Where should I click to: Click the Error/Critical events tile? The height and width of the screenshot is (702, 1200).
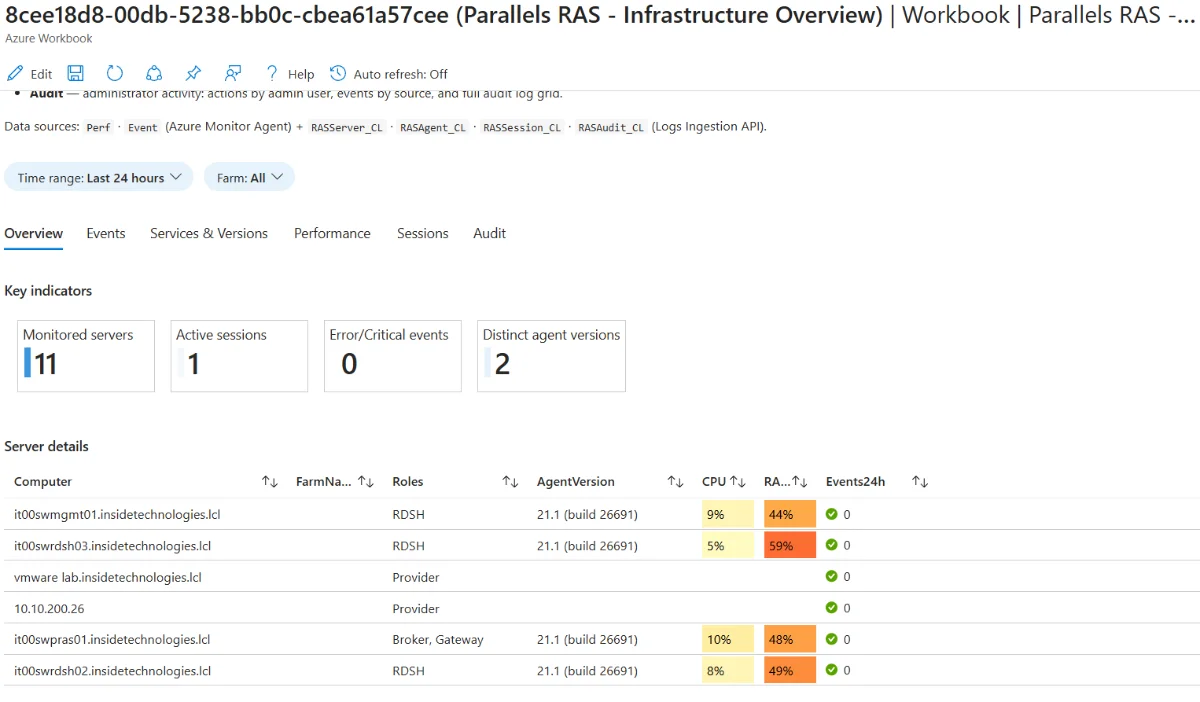(x=392, y=356)
